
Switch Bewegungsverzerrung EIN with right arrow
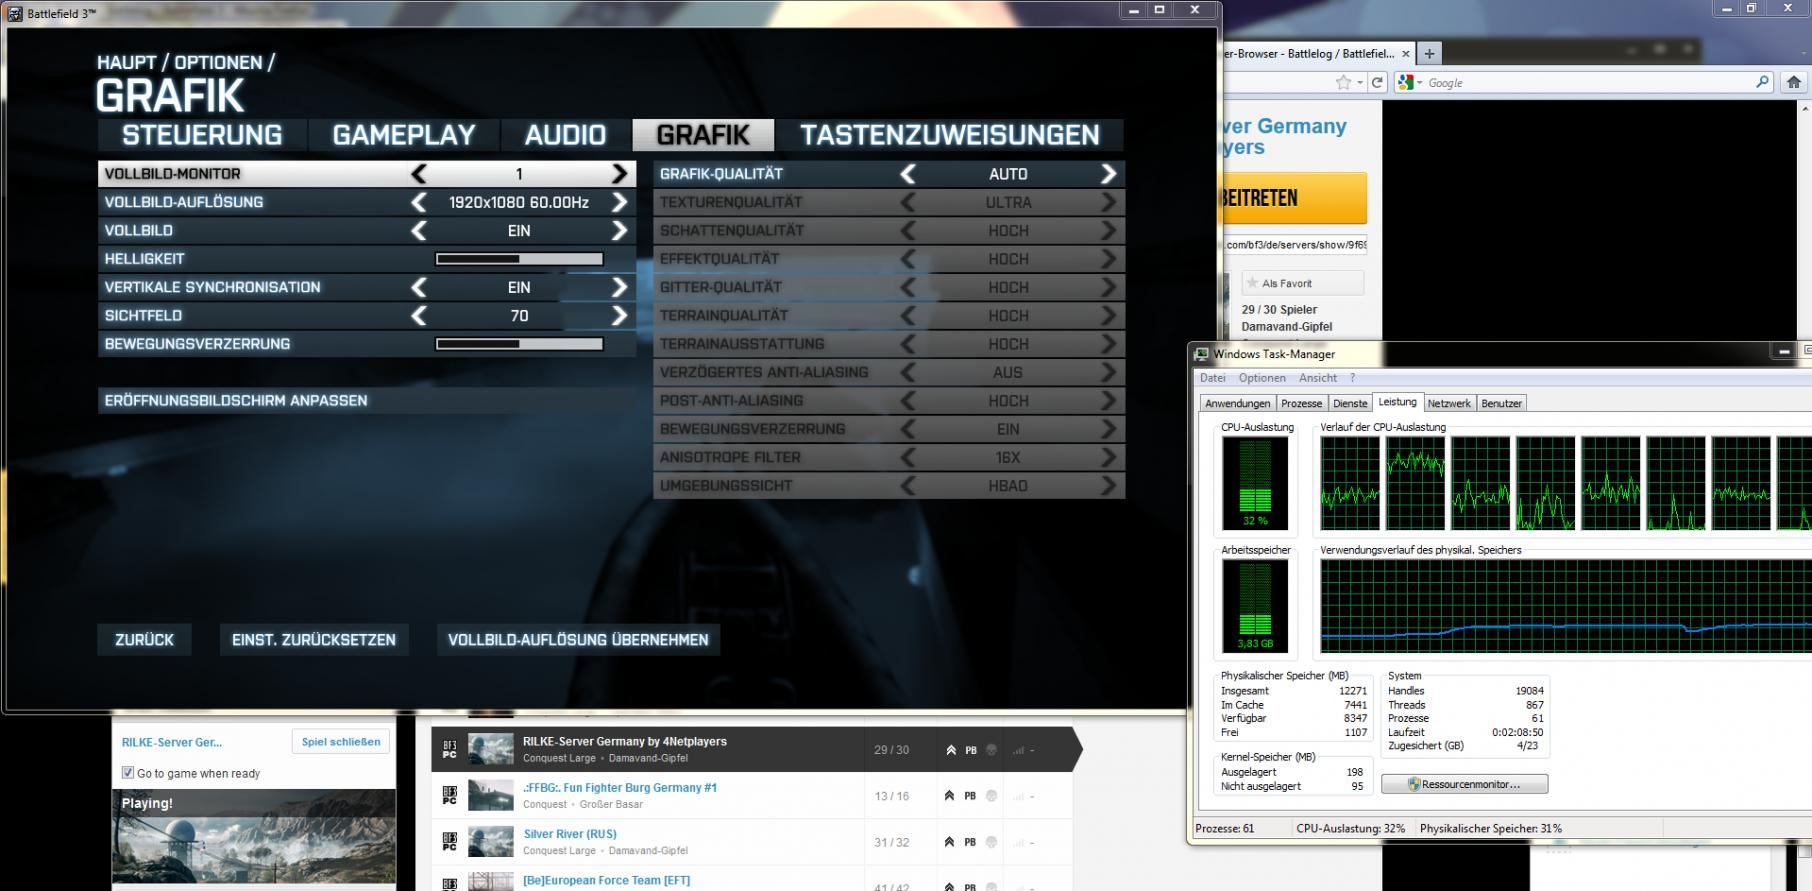click(x=1107, y=429)
